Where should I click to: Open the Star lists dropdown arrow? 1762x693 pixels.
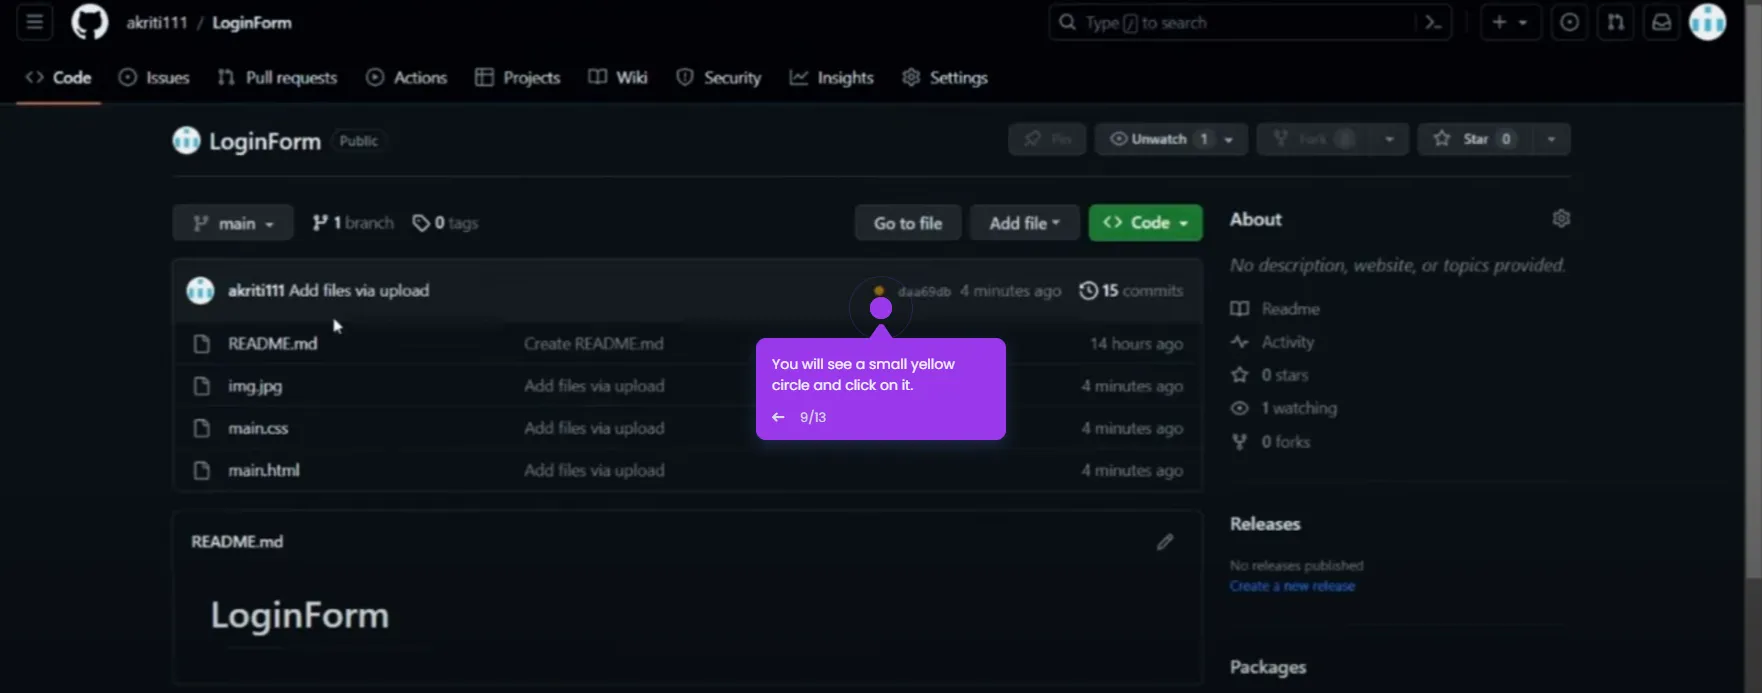pyautogui.click(x=1551, y=139)
